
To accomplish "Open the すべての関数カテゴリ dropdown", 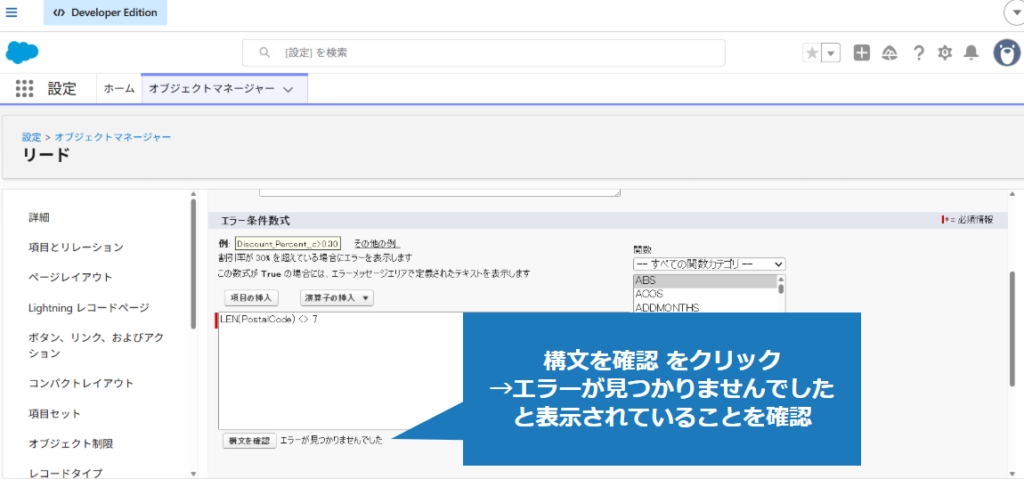I will click(709, 264).
